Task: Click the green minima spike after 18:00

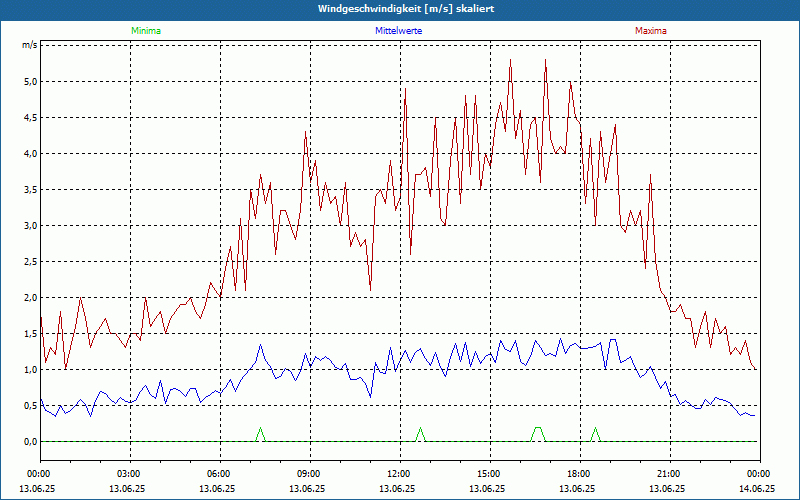Action: (595, 434)
